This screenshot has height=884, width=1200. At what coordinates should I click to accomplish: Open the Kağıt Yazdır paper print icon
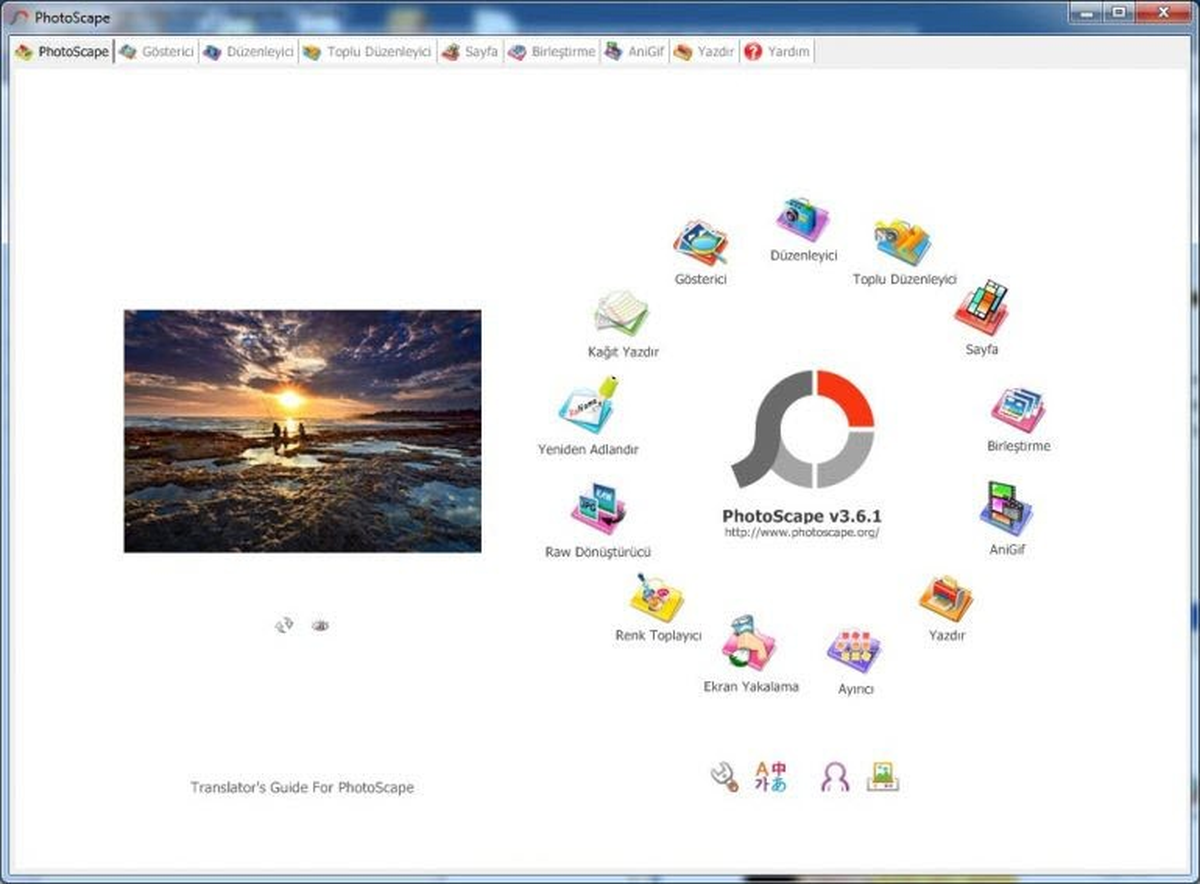622,313
